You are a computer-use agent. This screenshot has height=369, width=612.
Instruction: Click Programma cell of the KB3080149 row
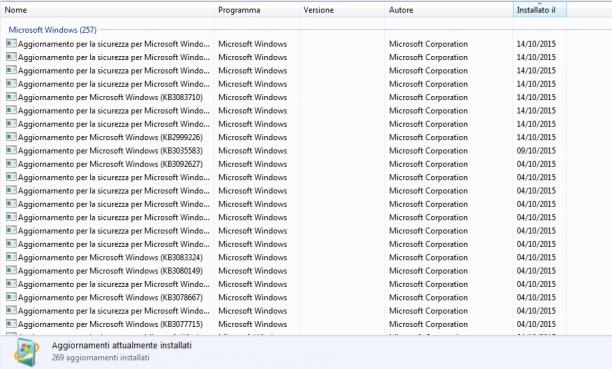253,271
